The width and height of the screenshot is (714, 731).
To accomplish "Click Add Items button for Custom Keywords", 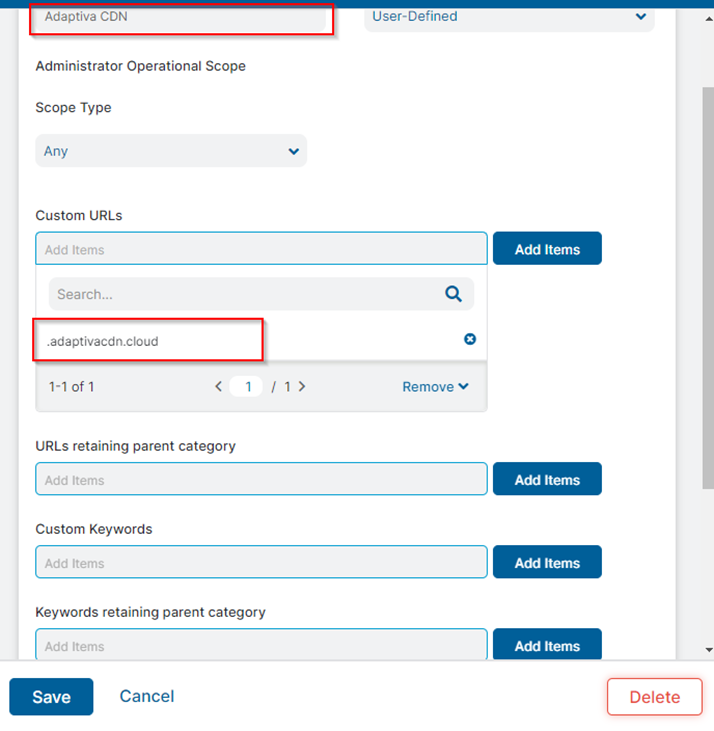I will click(547, 562).
